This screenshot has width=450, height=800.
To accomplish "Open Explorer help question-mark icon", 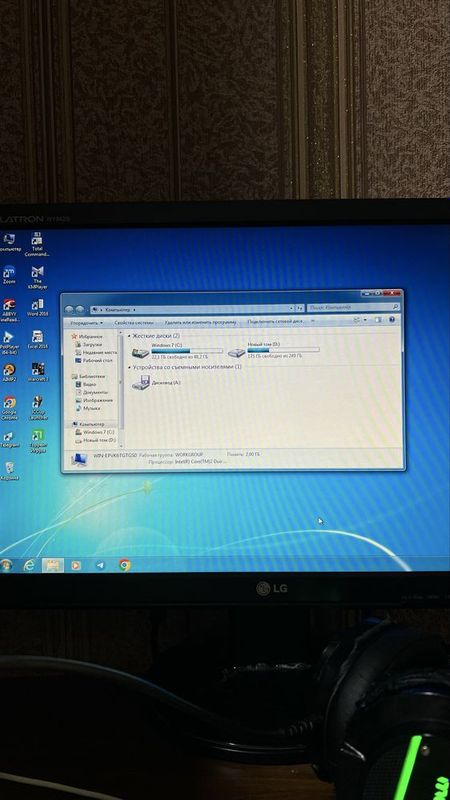I will click(x=392, y=320).
